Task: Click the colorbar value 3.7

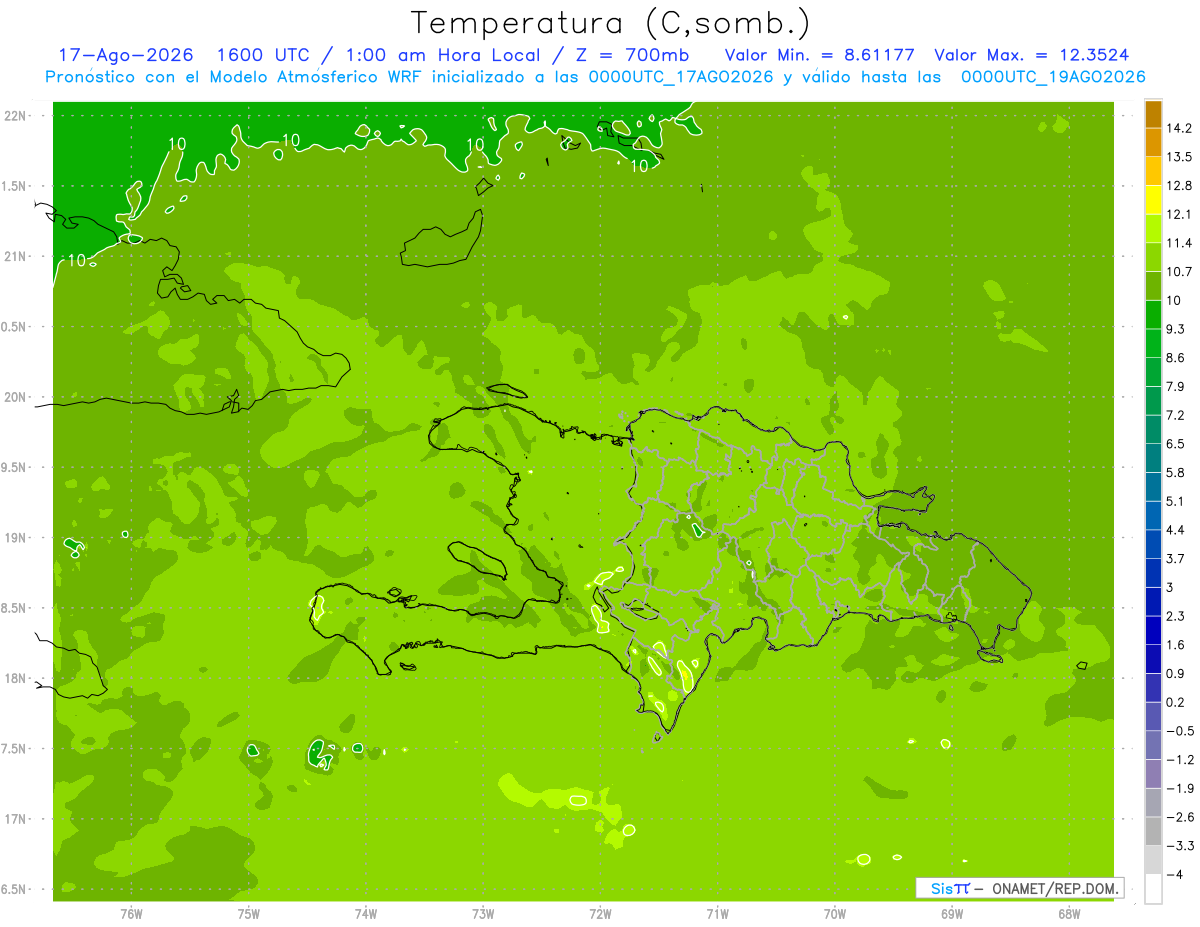Action: [1176, 558]
